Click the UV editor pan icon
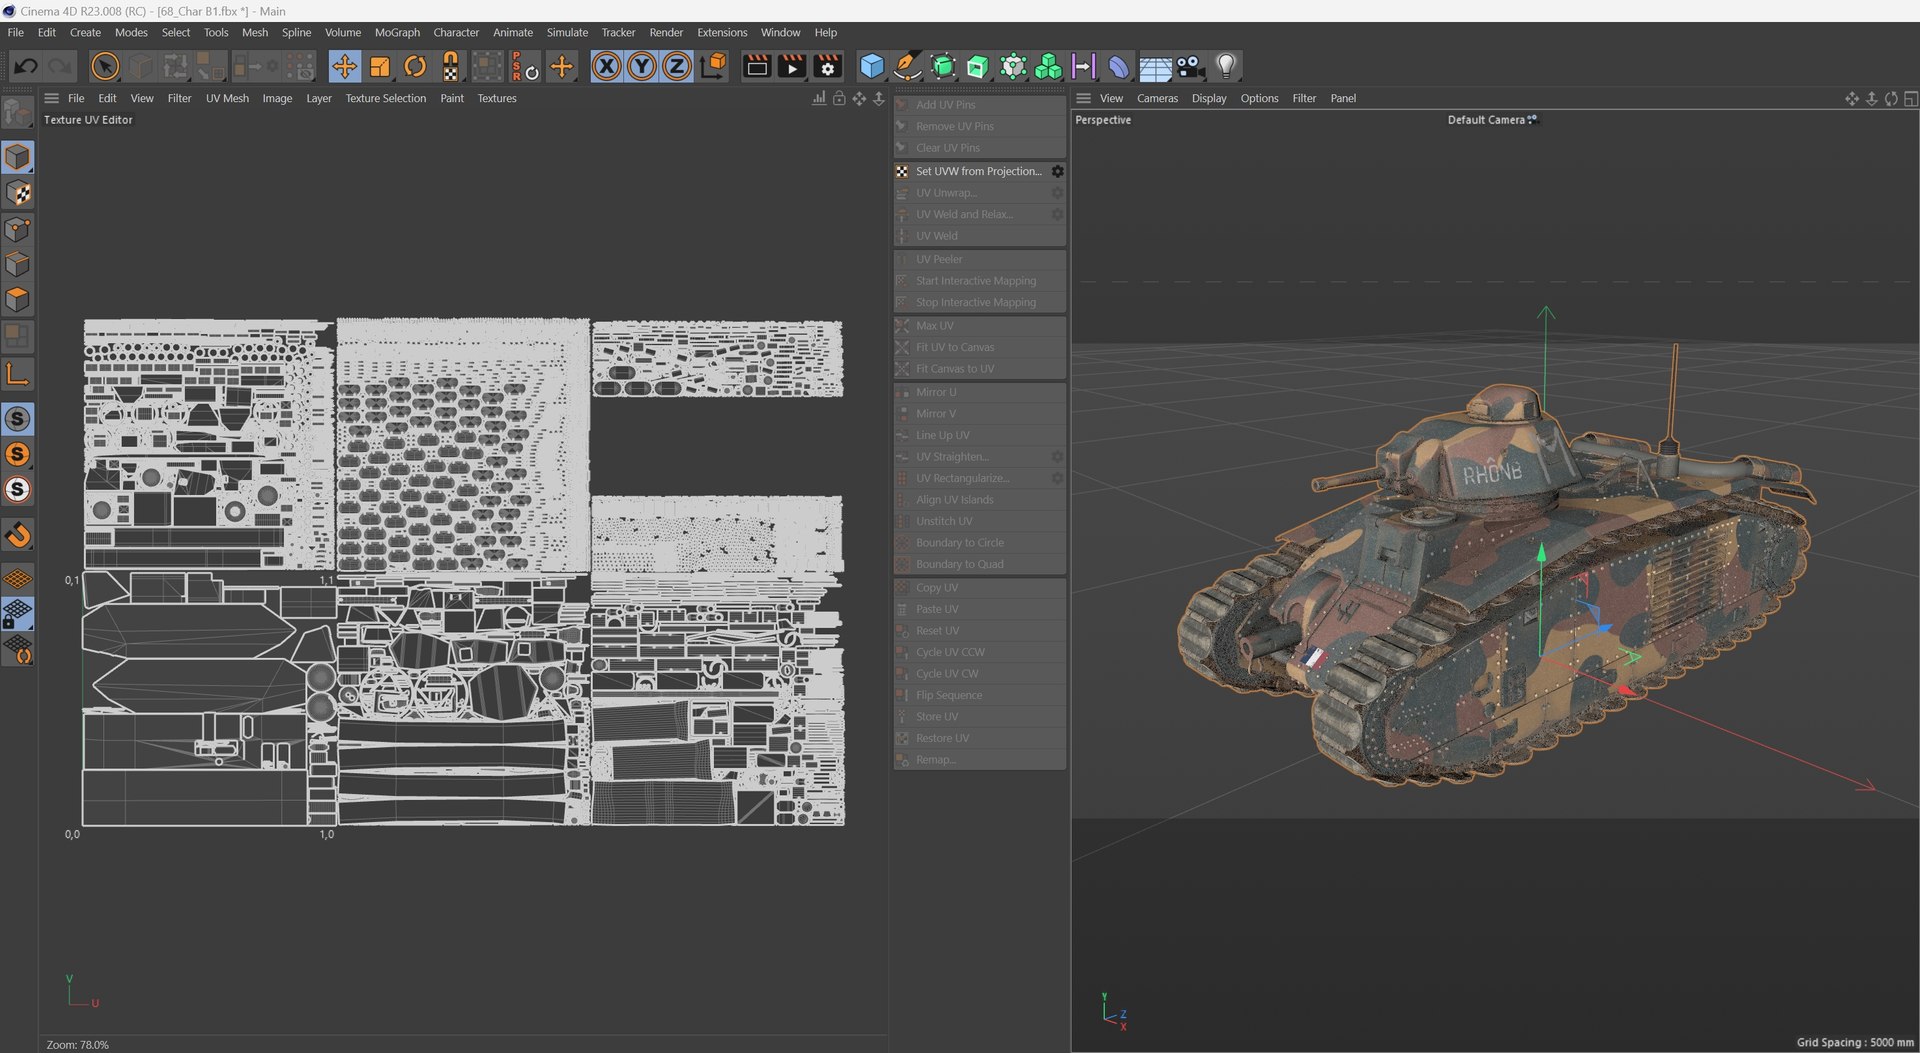The height and width of the screenshot is (1053, 1920). tap(859, 98)
